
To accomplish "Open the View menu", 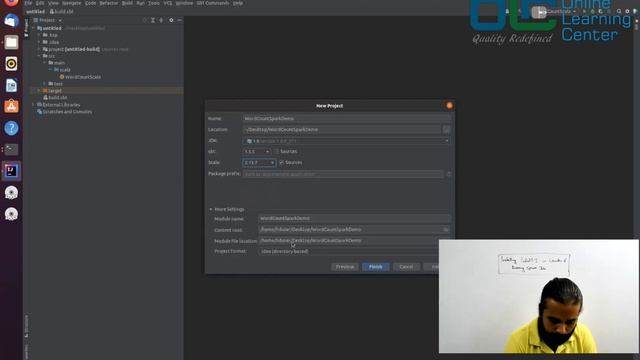I will [x=53, y=3].
